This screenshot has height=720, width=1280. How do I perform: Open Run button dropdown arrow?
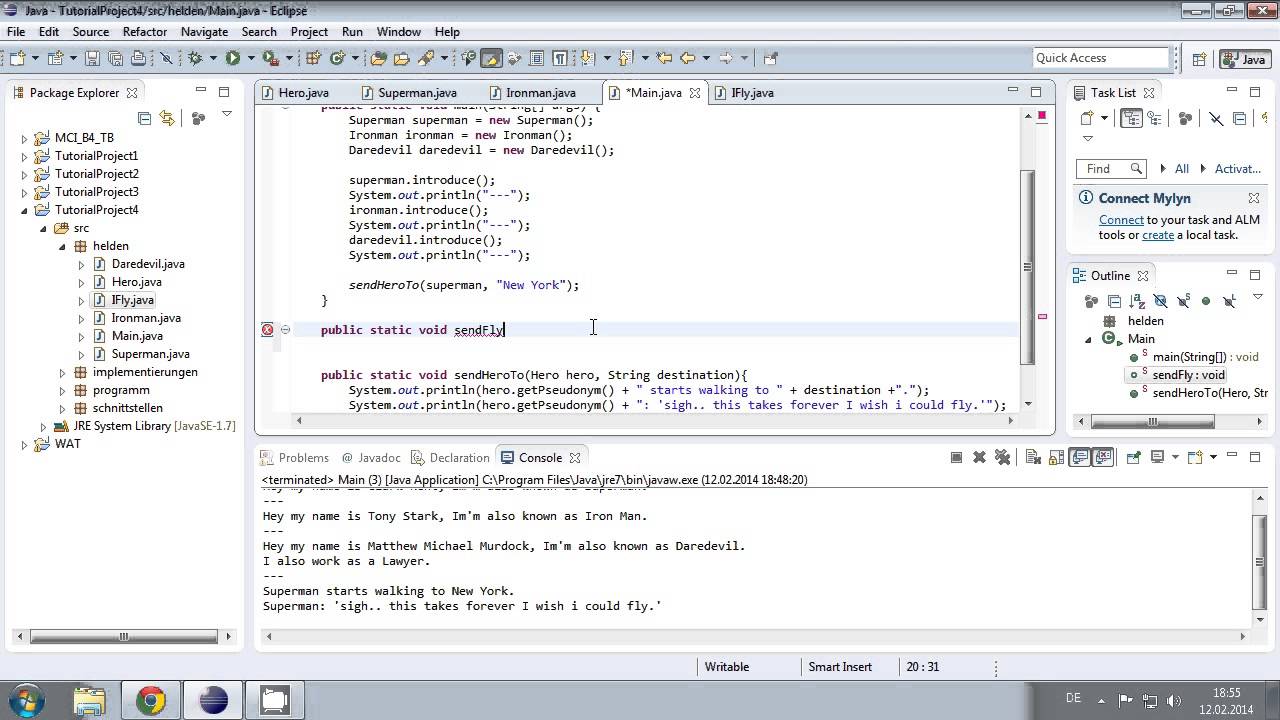click(251, 58)
